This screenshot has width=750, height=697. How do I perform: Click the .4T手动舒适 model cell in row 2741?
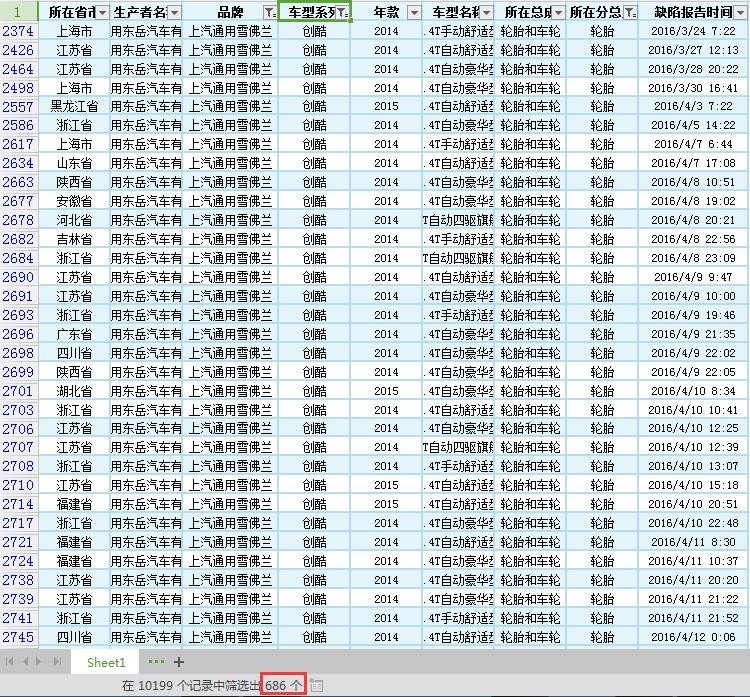click(x=458, y=618)
